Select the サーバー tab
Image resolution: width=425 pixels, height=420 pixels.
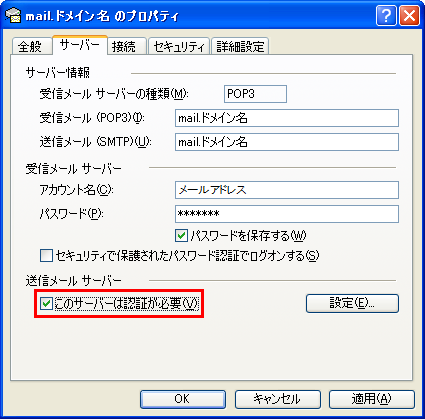(80, 45)
